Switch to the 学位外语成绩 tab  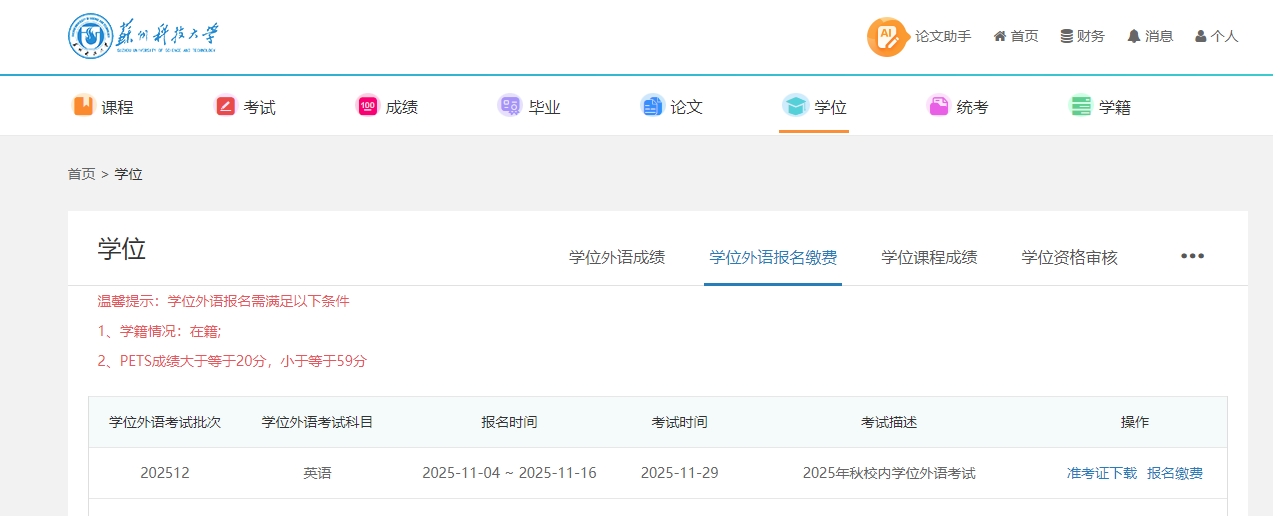[617, 257]
